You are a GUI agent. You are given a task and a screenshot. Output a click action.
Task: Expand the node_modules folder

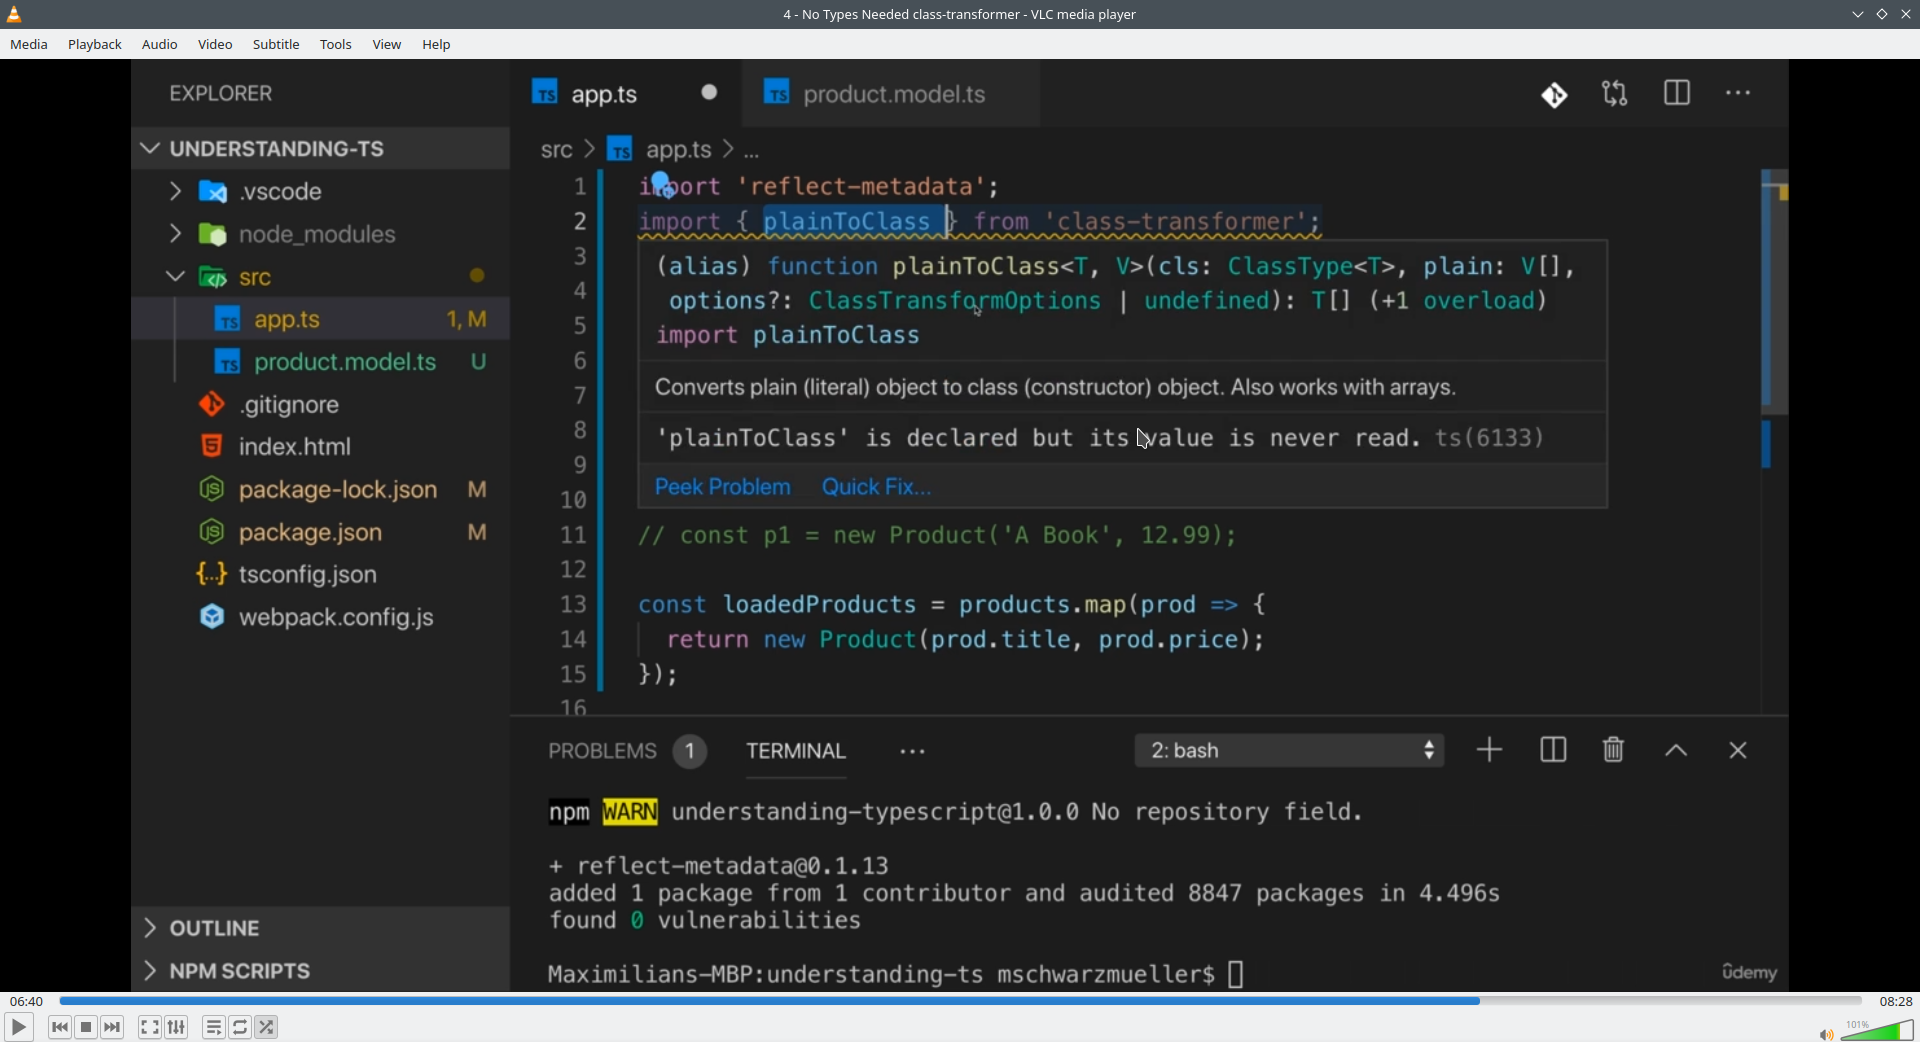coord(321,235)
